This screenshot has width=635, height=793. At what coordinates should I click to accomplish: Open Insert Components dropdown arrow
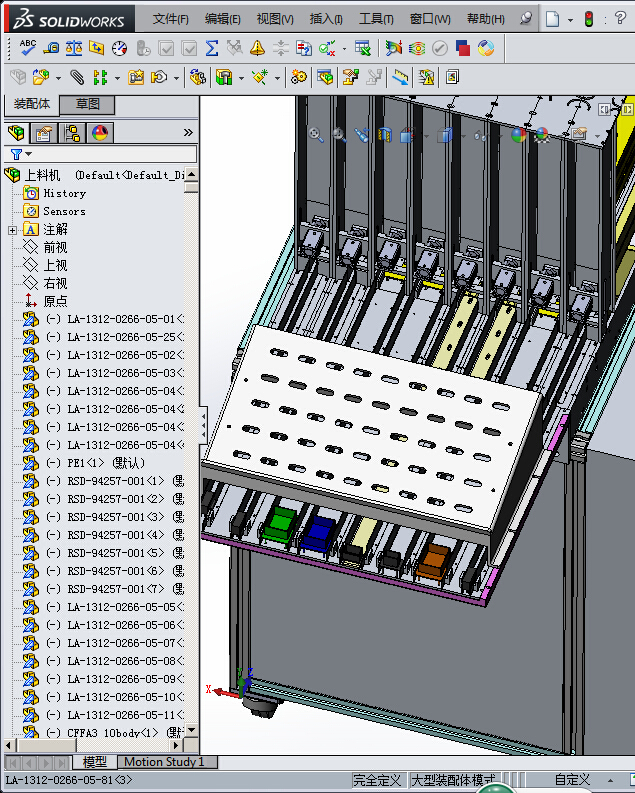(58, 78)
